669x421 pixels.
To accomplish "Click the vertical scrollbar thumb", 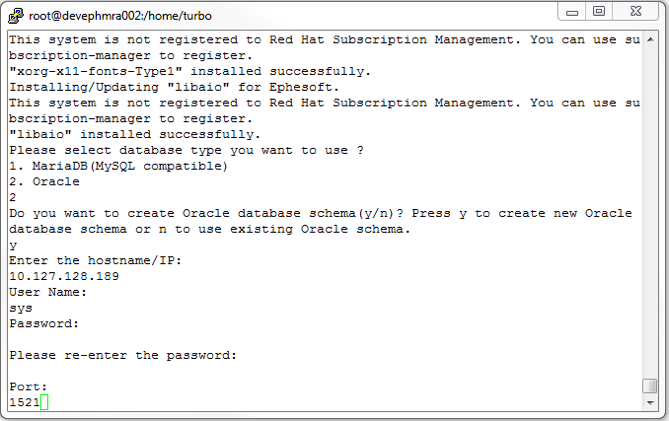I will [650, 386].
